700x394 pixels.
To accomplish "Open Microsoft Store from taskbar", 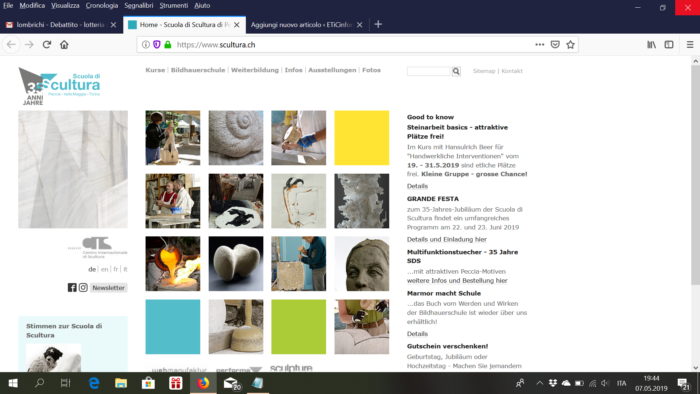I will (x=148, y=383).
